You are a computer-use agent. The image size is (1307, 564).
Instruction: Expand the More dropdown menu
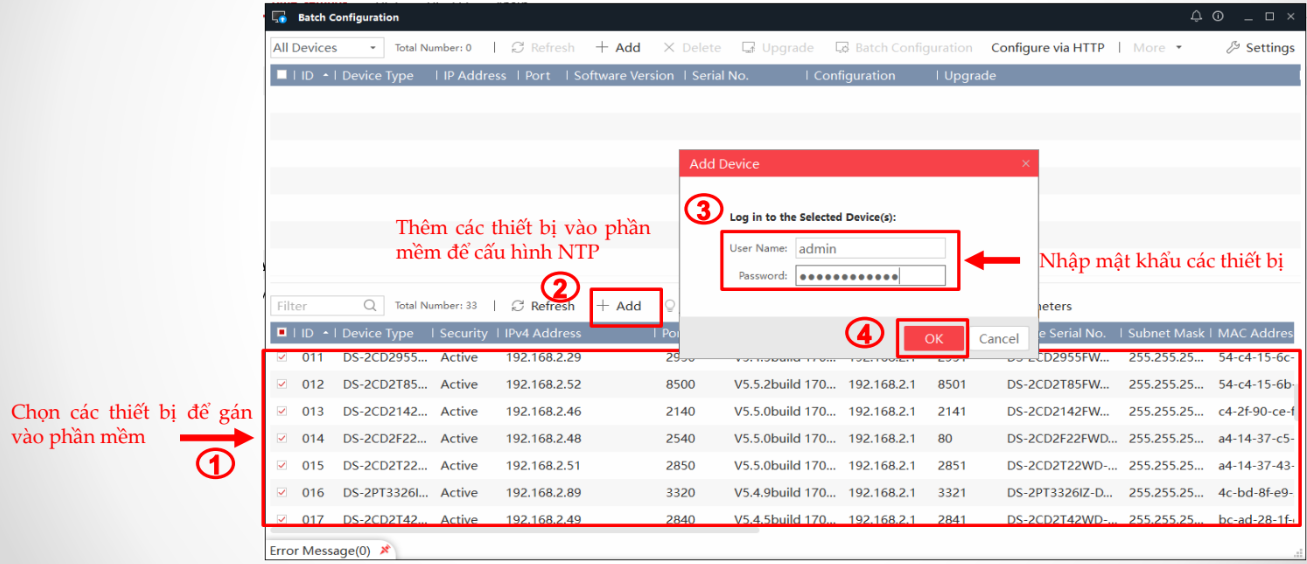1157,48
